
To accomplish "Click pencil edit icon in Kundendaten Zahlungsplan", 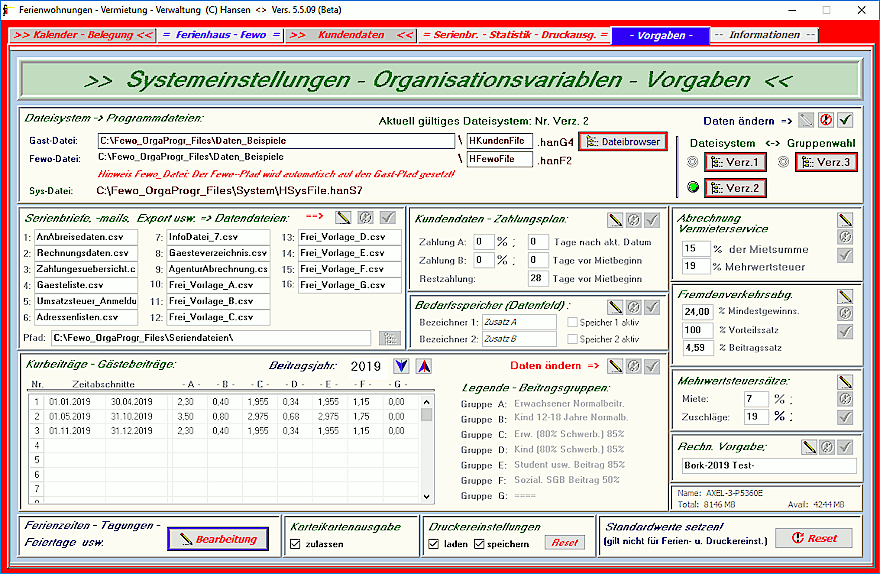I will (616, 219).
